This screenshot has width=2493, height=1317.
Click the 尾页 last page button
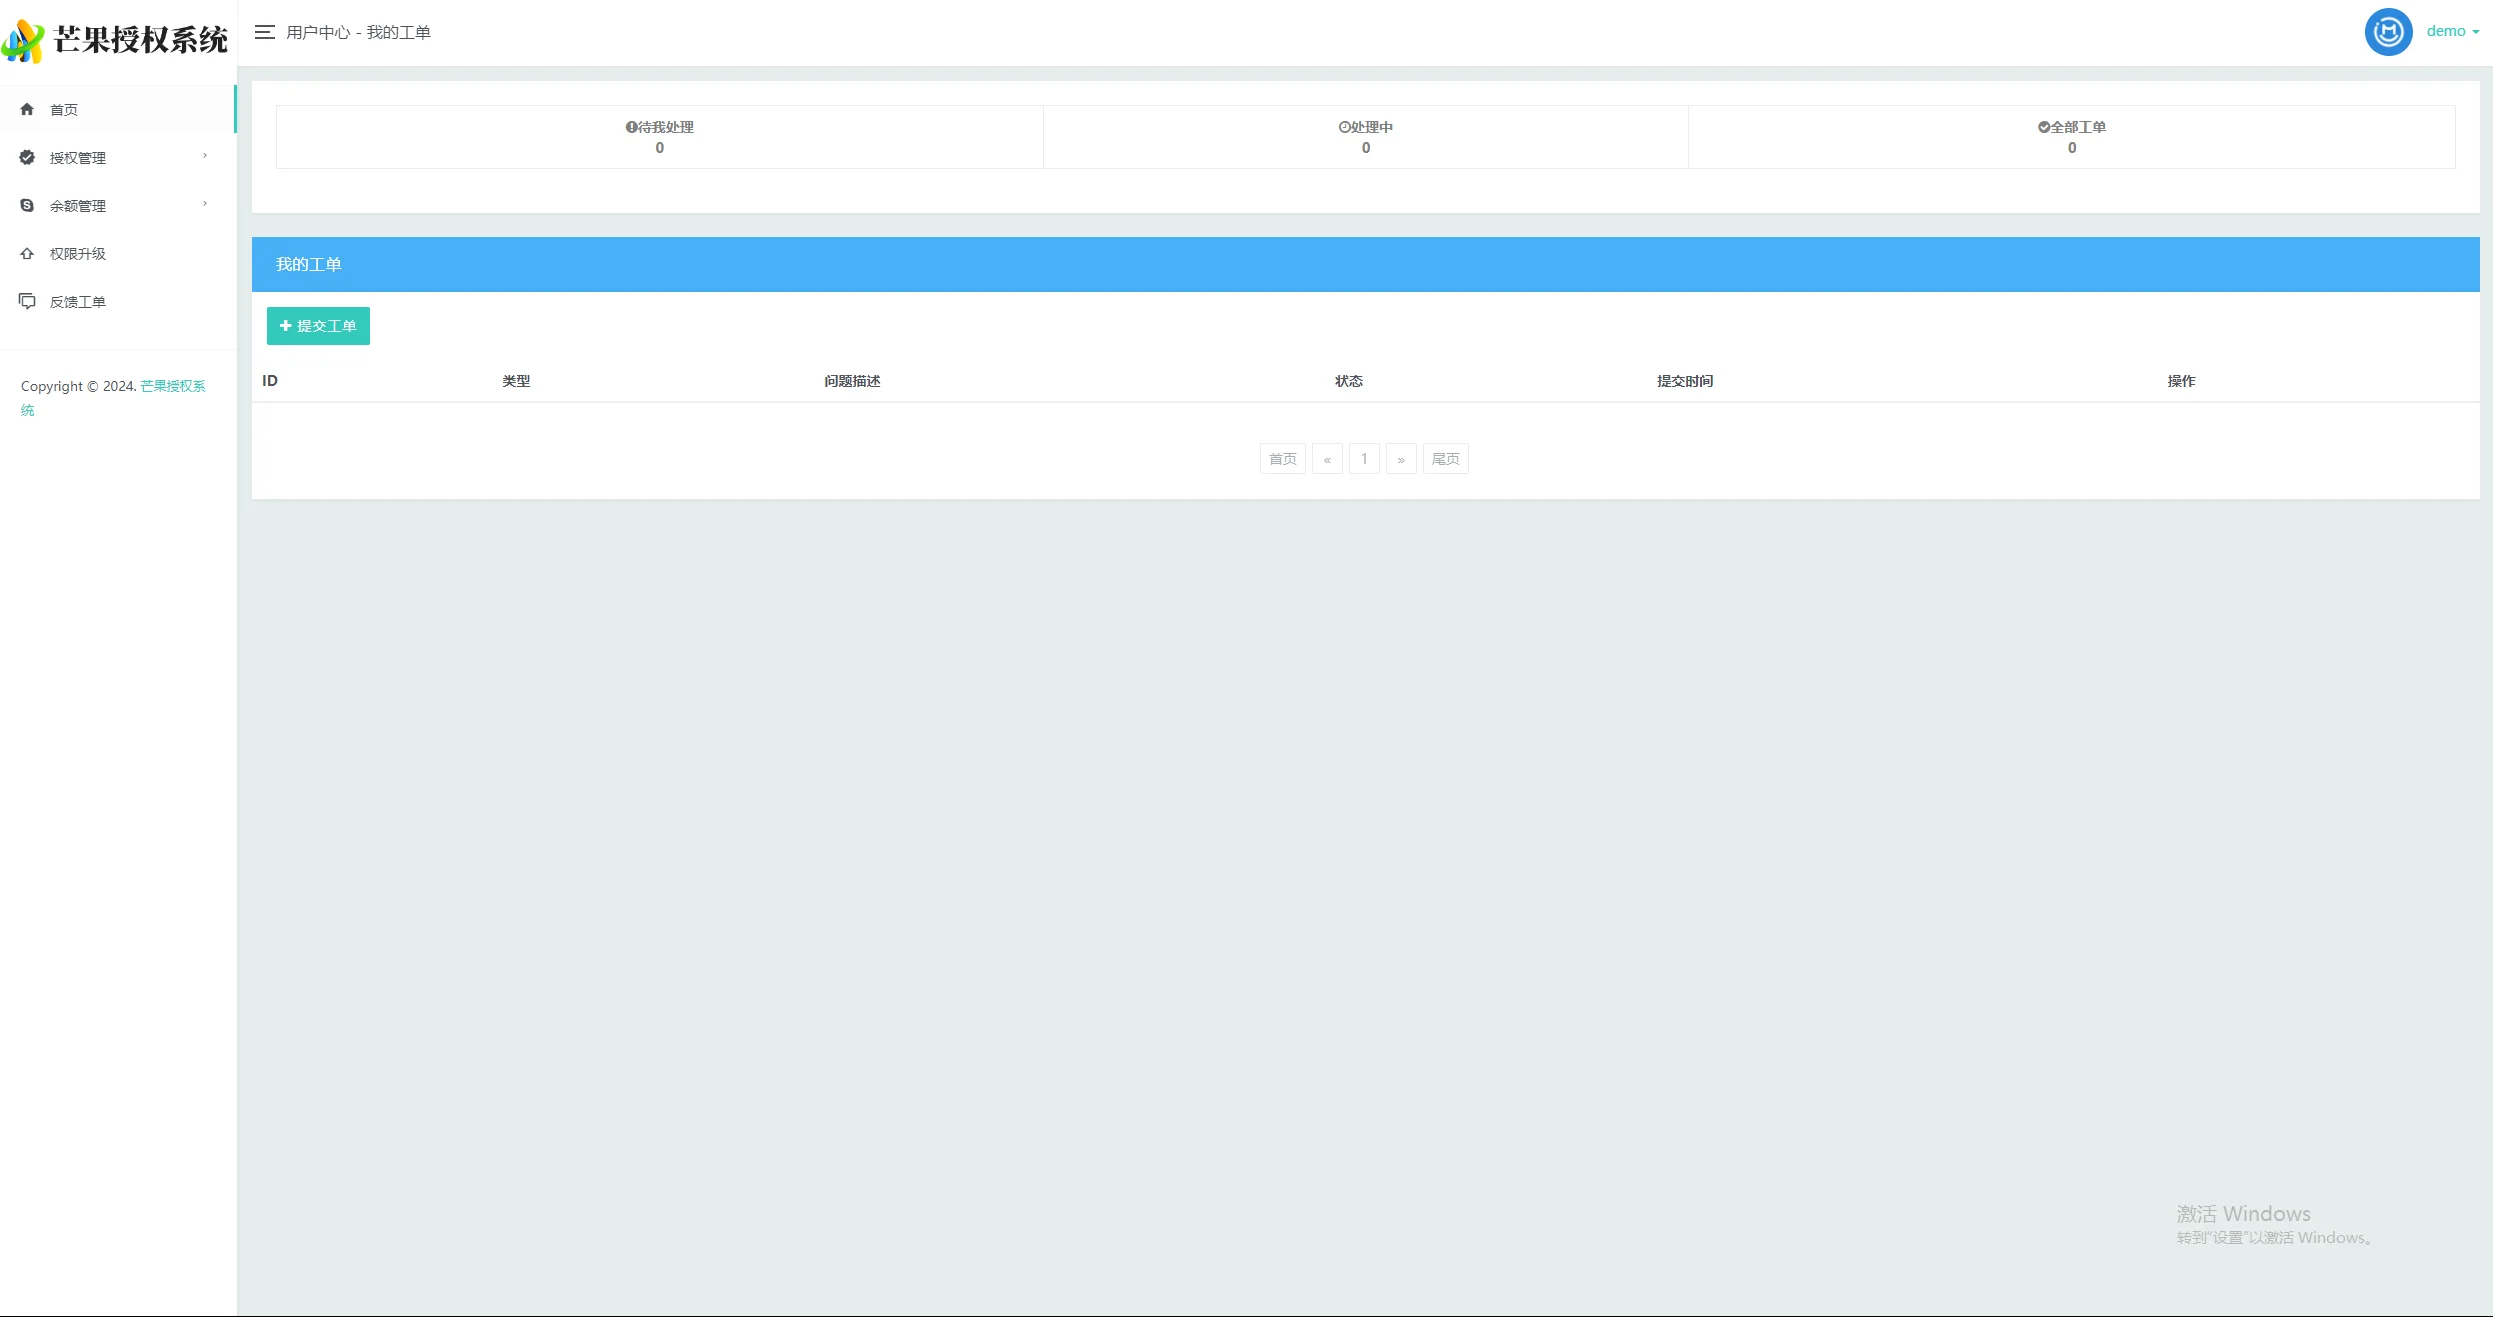coord(1445,459)
